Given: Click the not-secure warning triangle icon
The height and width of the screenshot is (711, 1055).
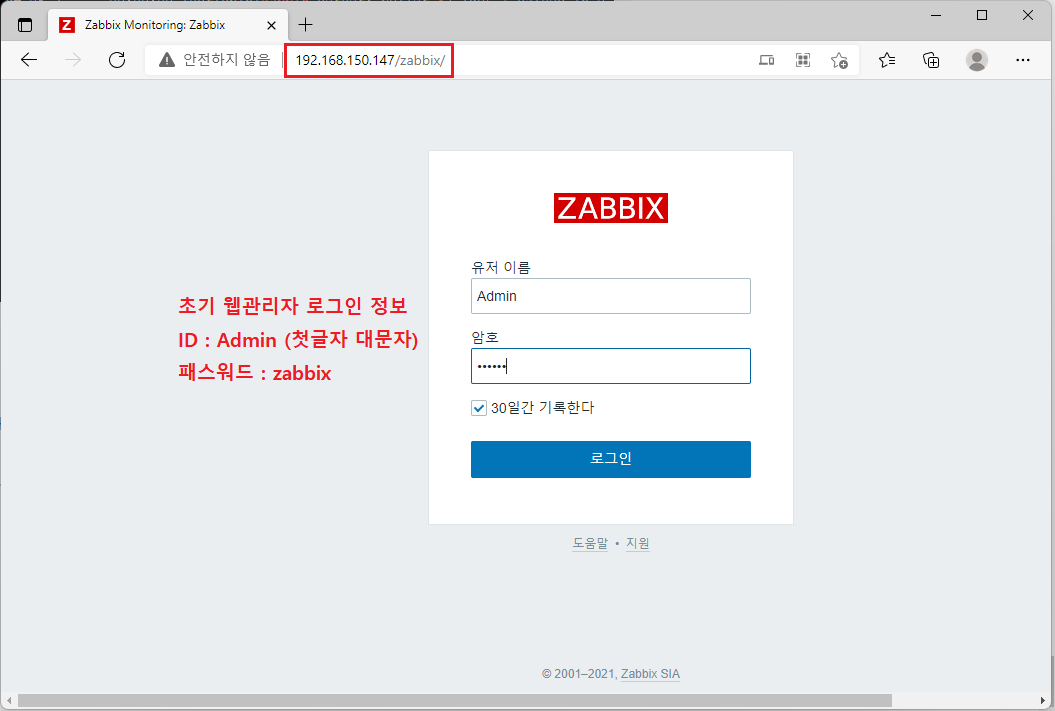Looking at the screenshot, I should coord(167,60).
